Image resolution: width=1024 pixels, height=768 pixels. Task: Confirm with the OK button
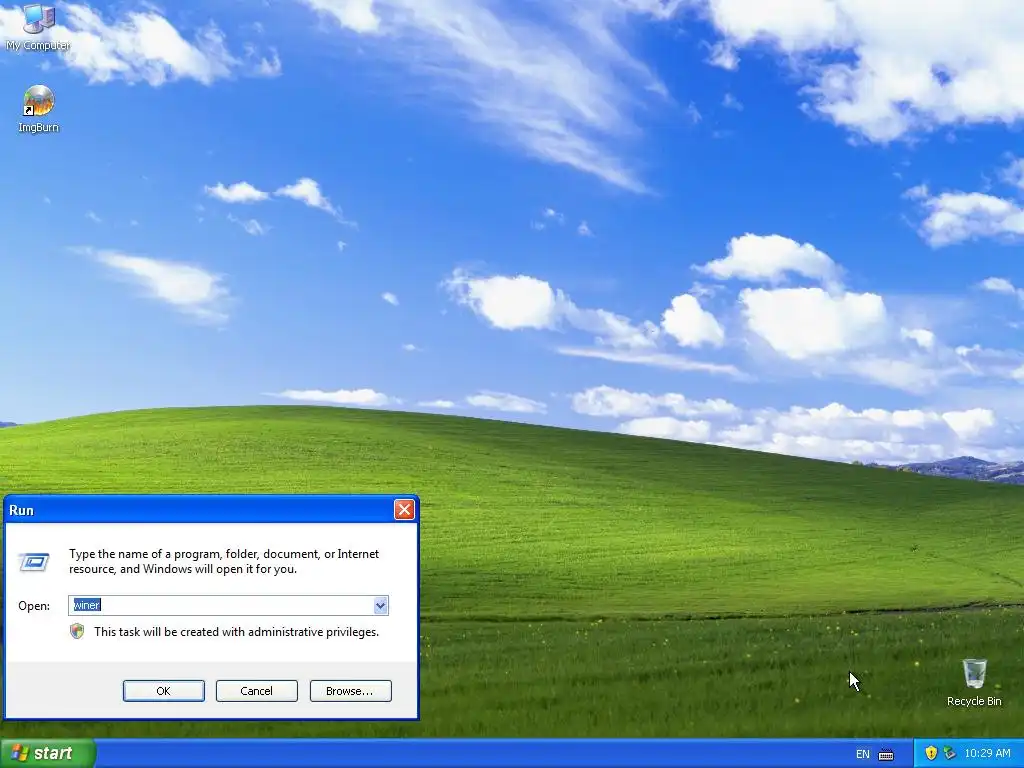(x=164, y=691)
